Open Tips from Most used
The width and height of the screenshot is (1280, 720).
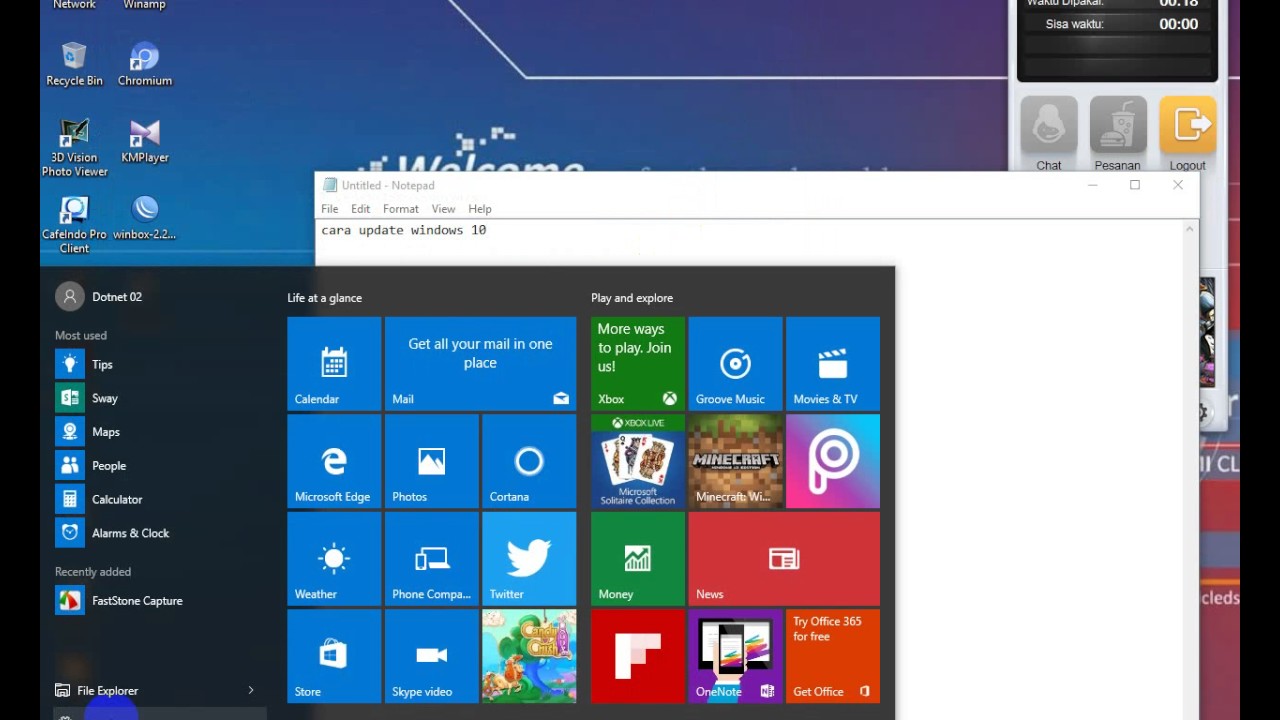[160, 364]
